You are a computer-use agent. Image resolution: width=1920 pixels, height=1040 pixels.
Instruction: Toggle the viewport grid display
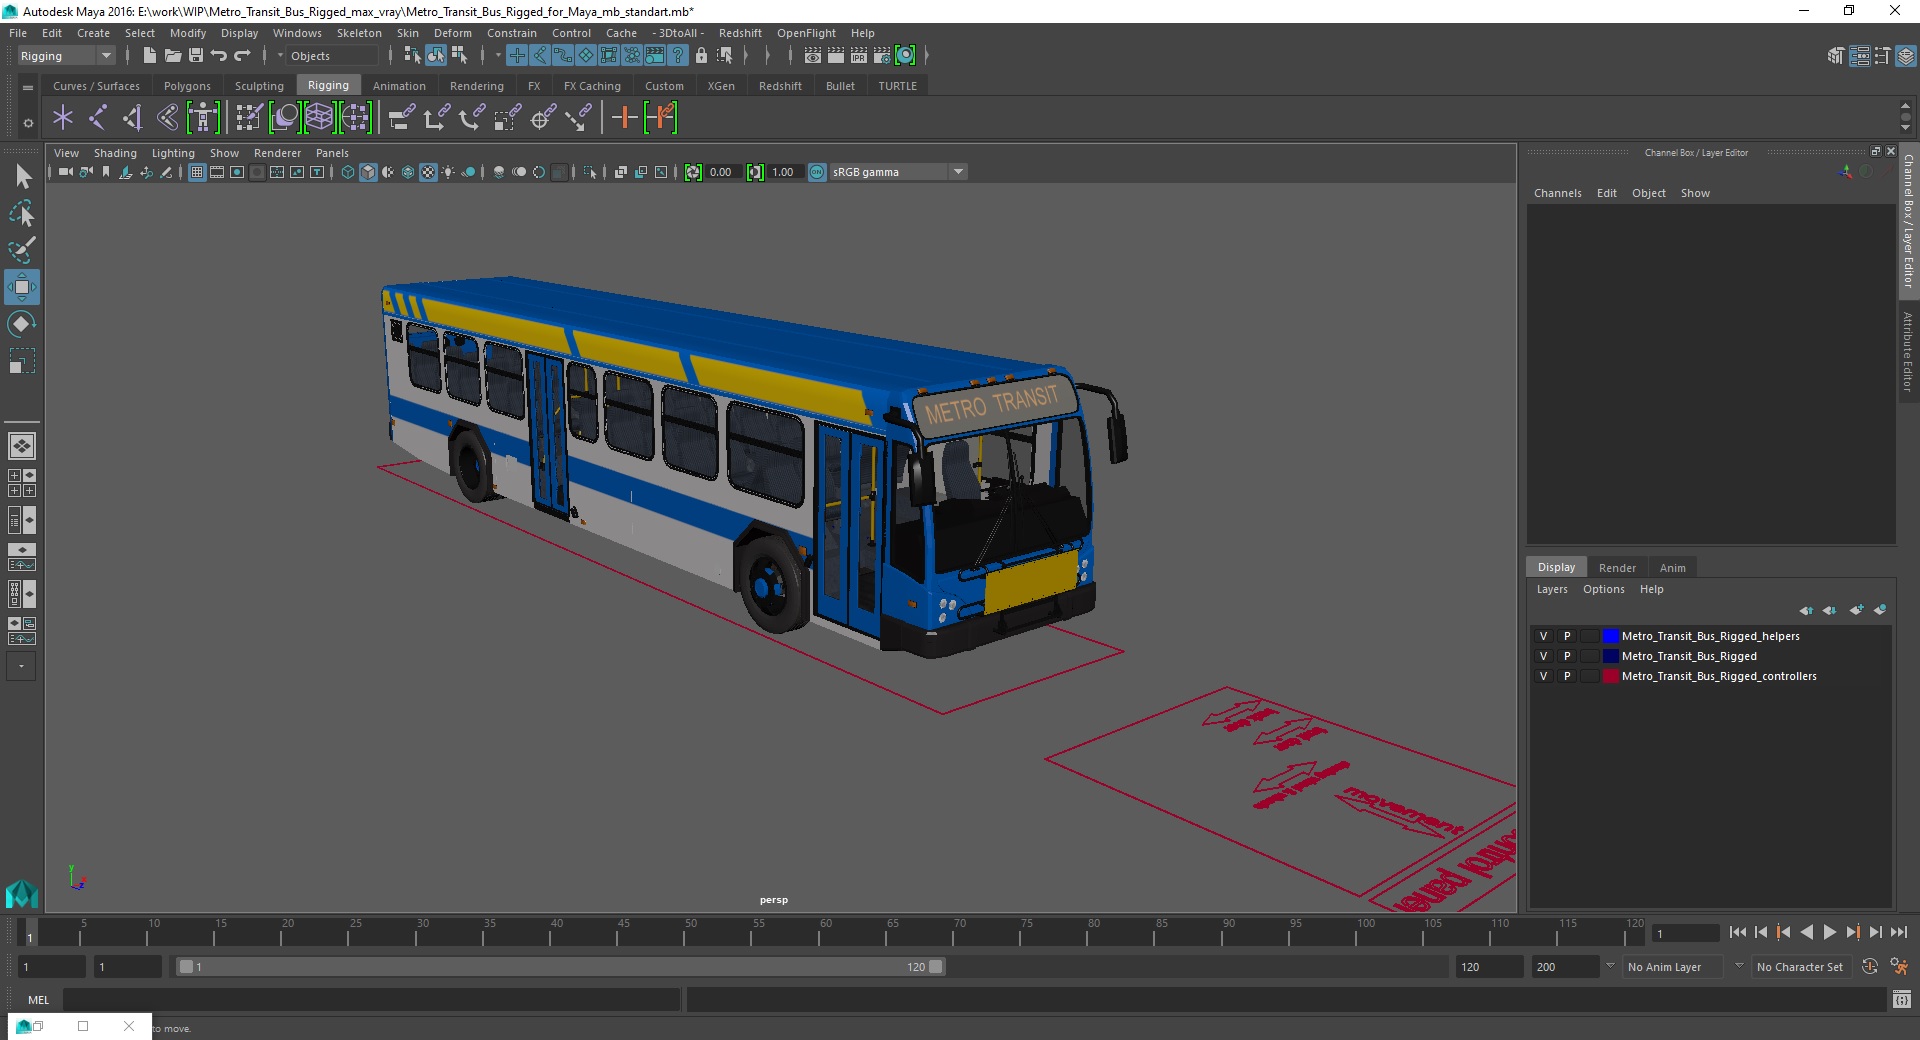click(197, 172)
